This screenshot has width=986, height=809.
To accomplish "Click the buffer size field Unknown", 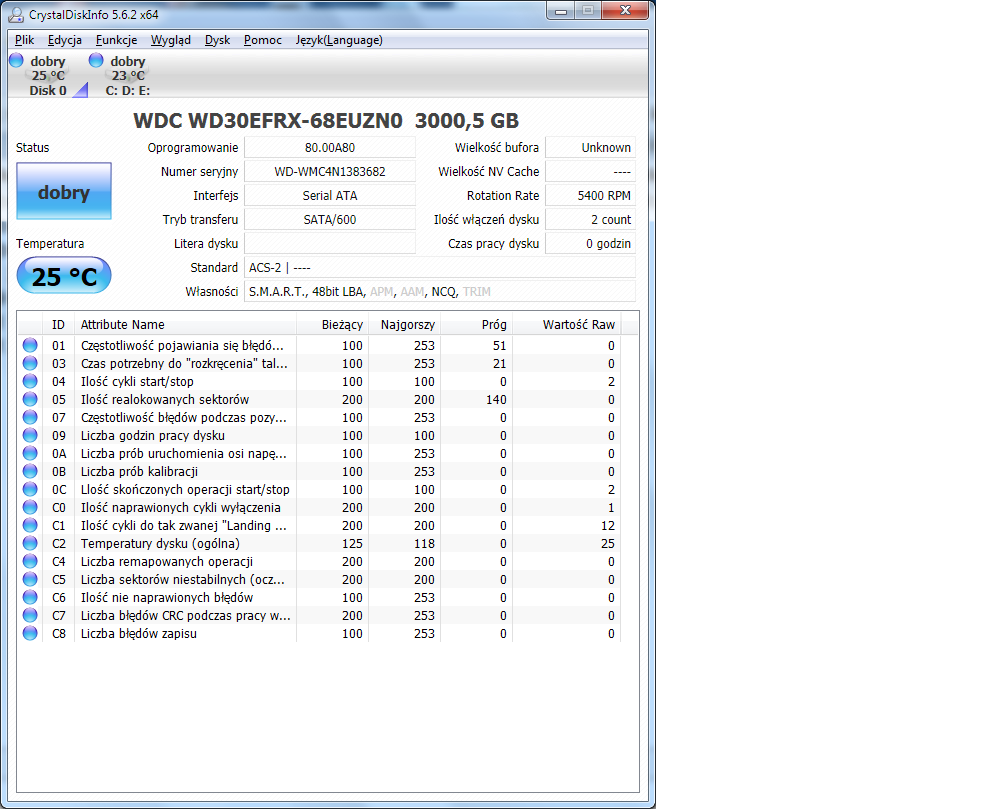I will [590, 148].
